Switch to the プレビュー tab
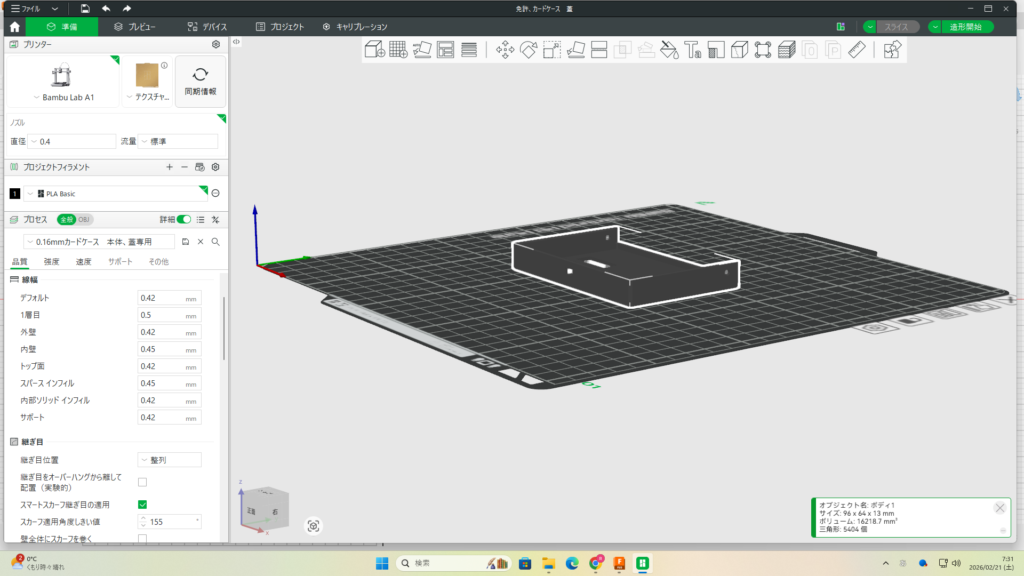The height and width of the screenshot is (576, 1024). (x=134, y=27)
